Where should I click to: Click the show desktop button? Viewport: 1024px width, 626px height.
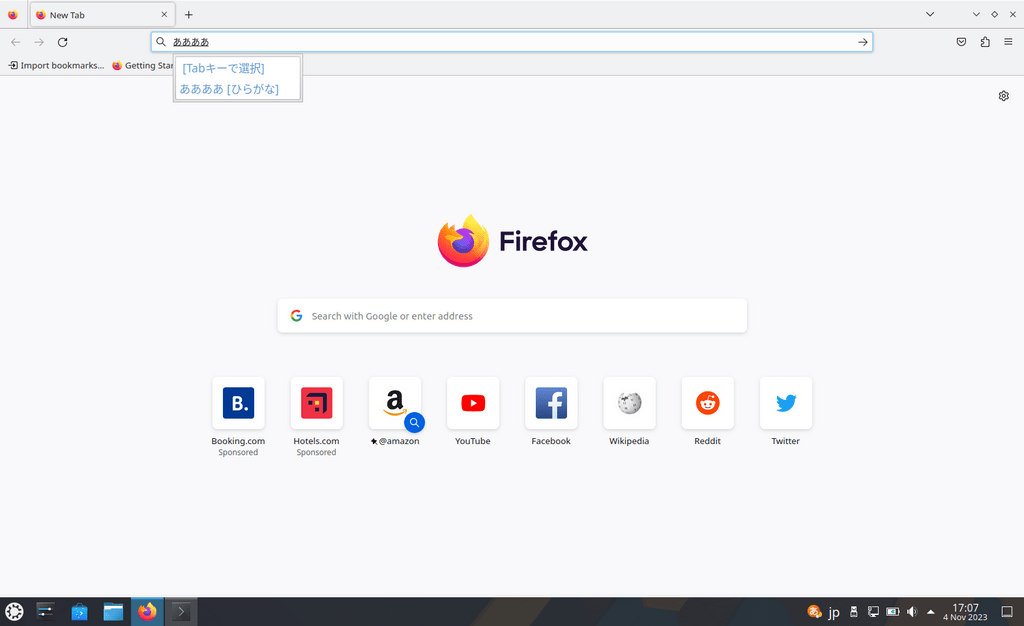point(1008,612)
